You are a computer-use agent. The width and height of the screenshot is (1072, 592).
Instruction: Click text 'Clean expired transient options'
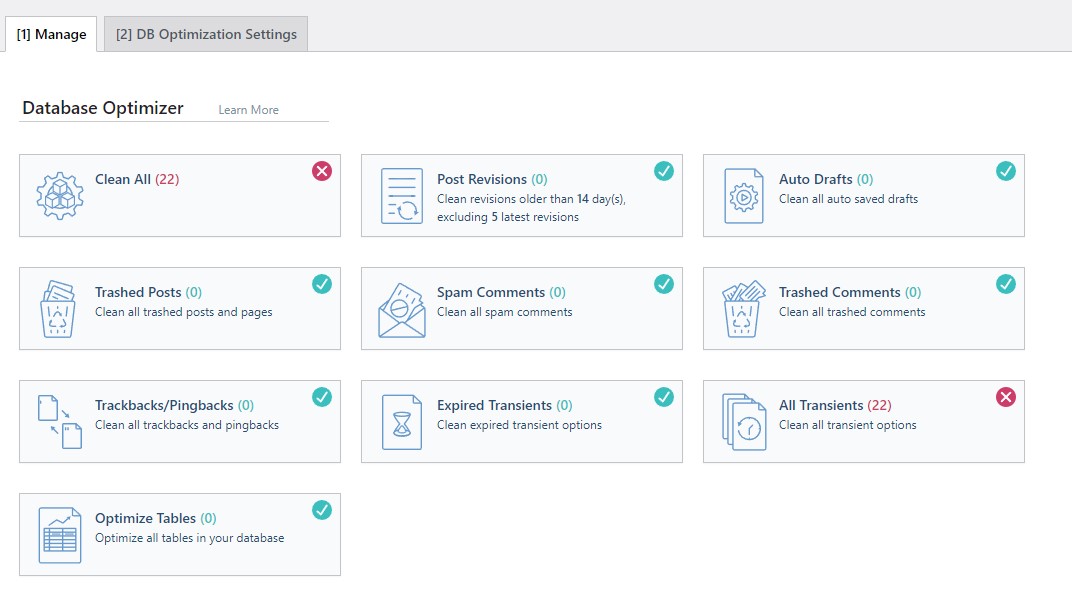pyautogui.click(x=520, y=425)
